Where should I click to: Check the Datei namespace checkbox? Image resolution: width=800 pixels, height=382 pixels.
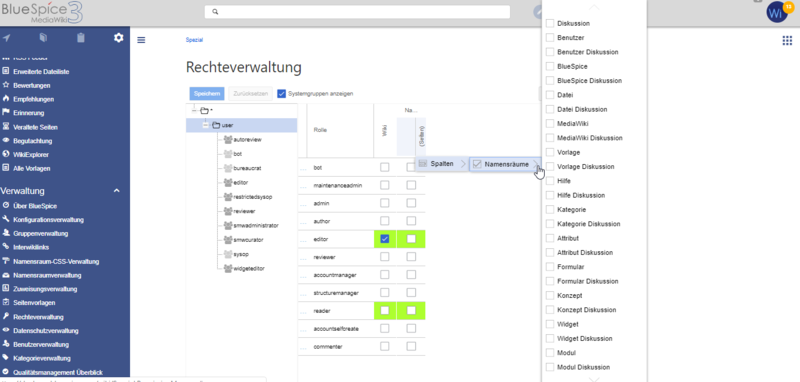click(x=550, y=95)
